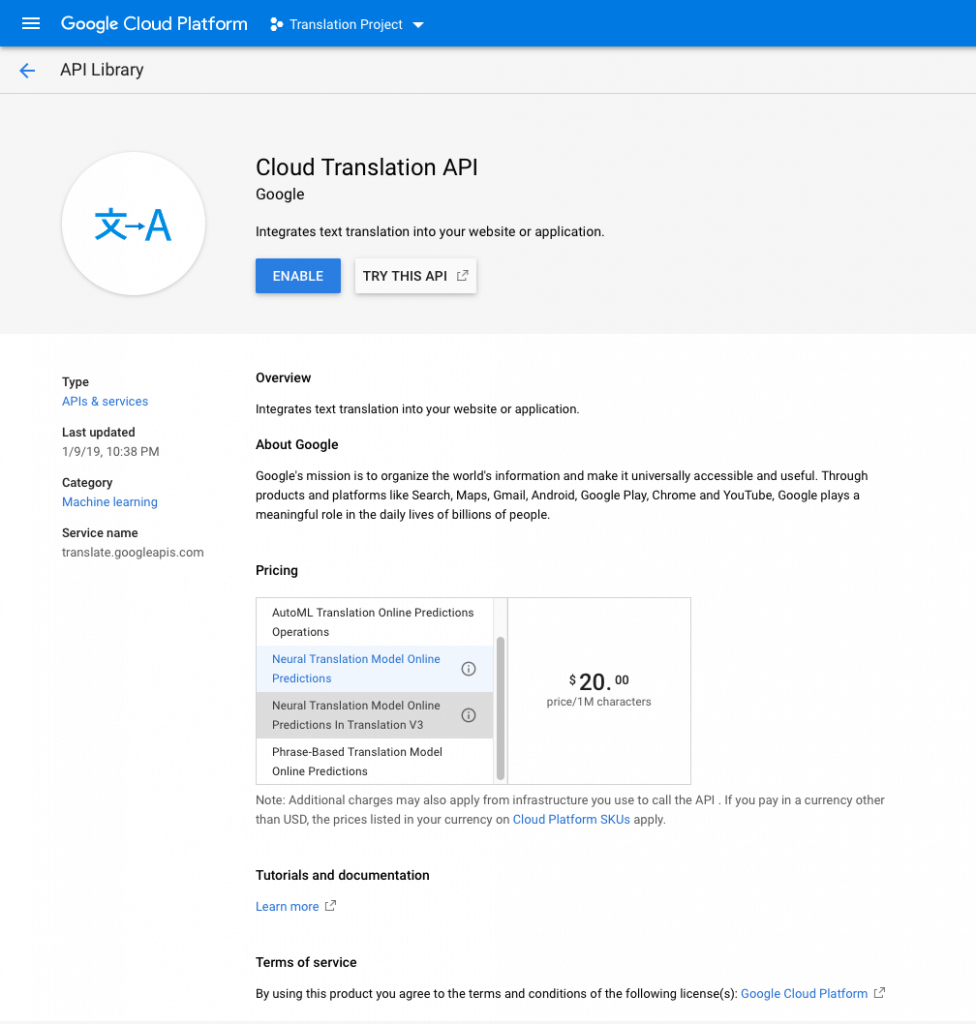Click the Cloud Translation API circular logo
The width and height of the screenshot is (976, 1024).
click(133, 223)
